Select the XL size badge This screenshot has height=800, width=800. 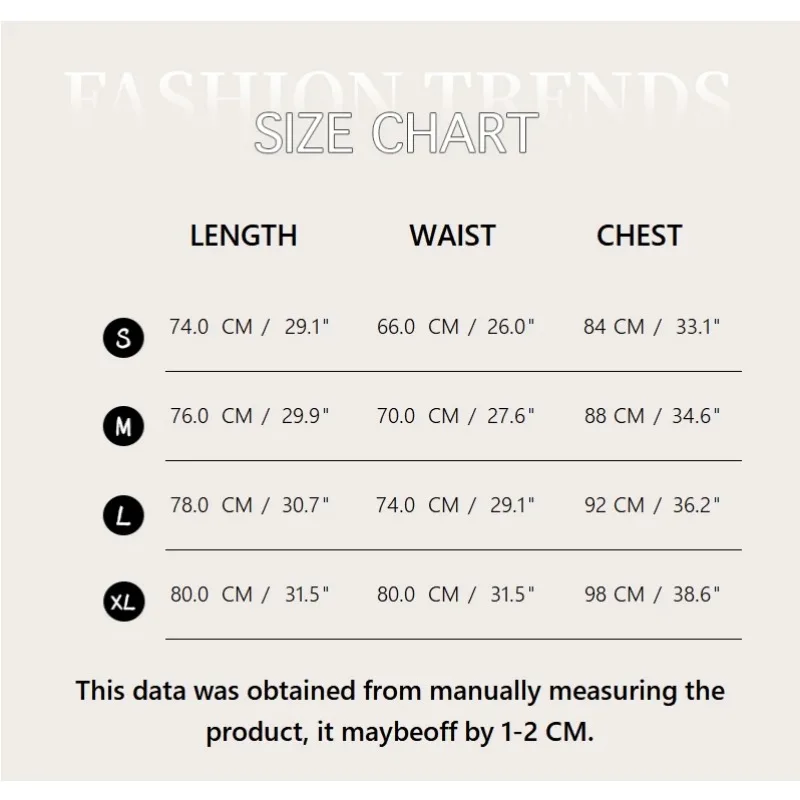[123, 603]
